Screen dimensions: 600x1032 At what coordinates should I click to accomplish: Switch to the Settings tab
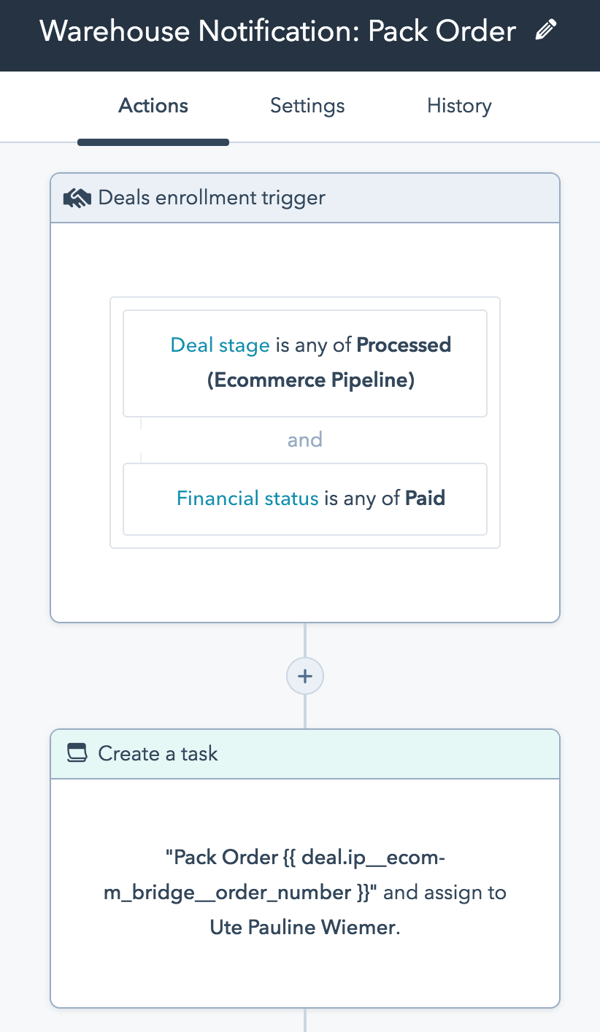point(307,106)
